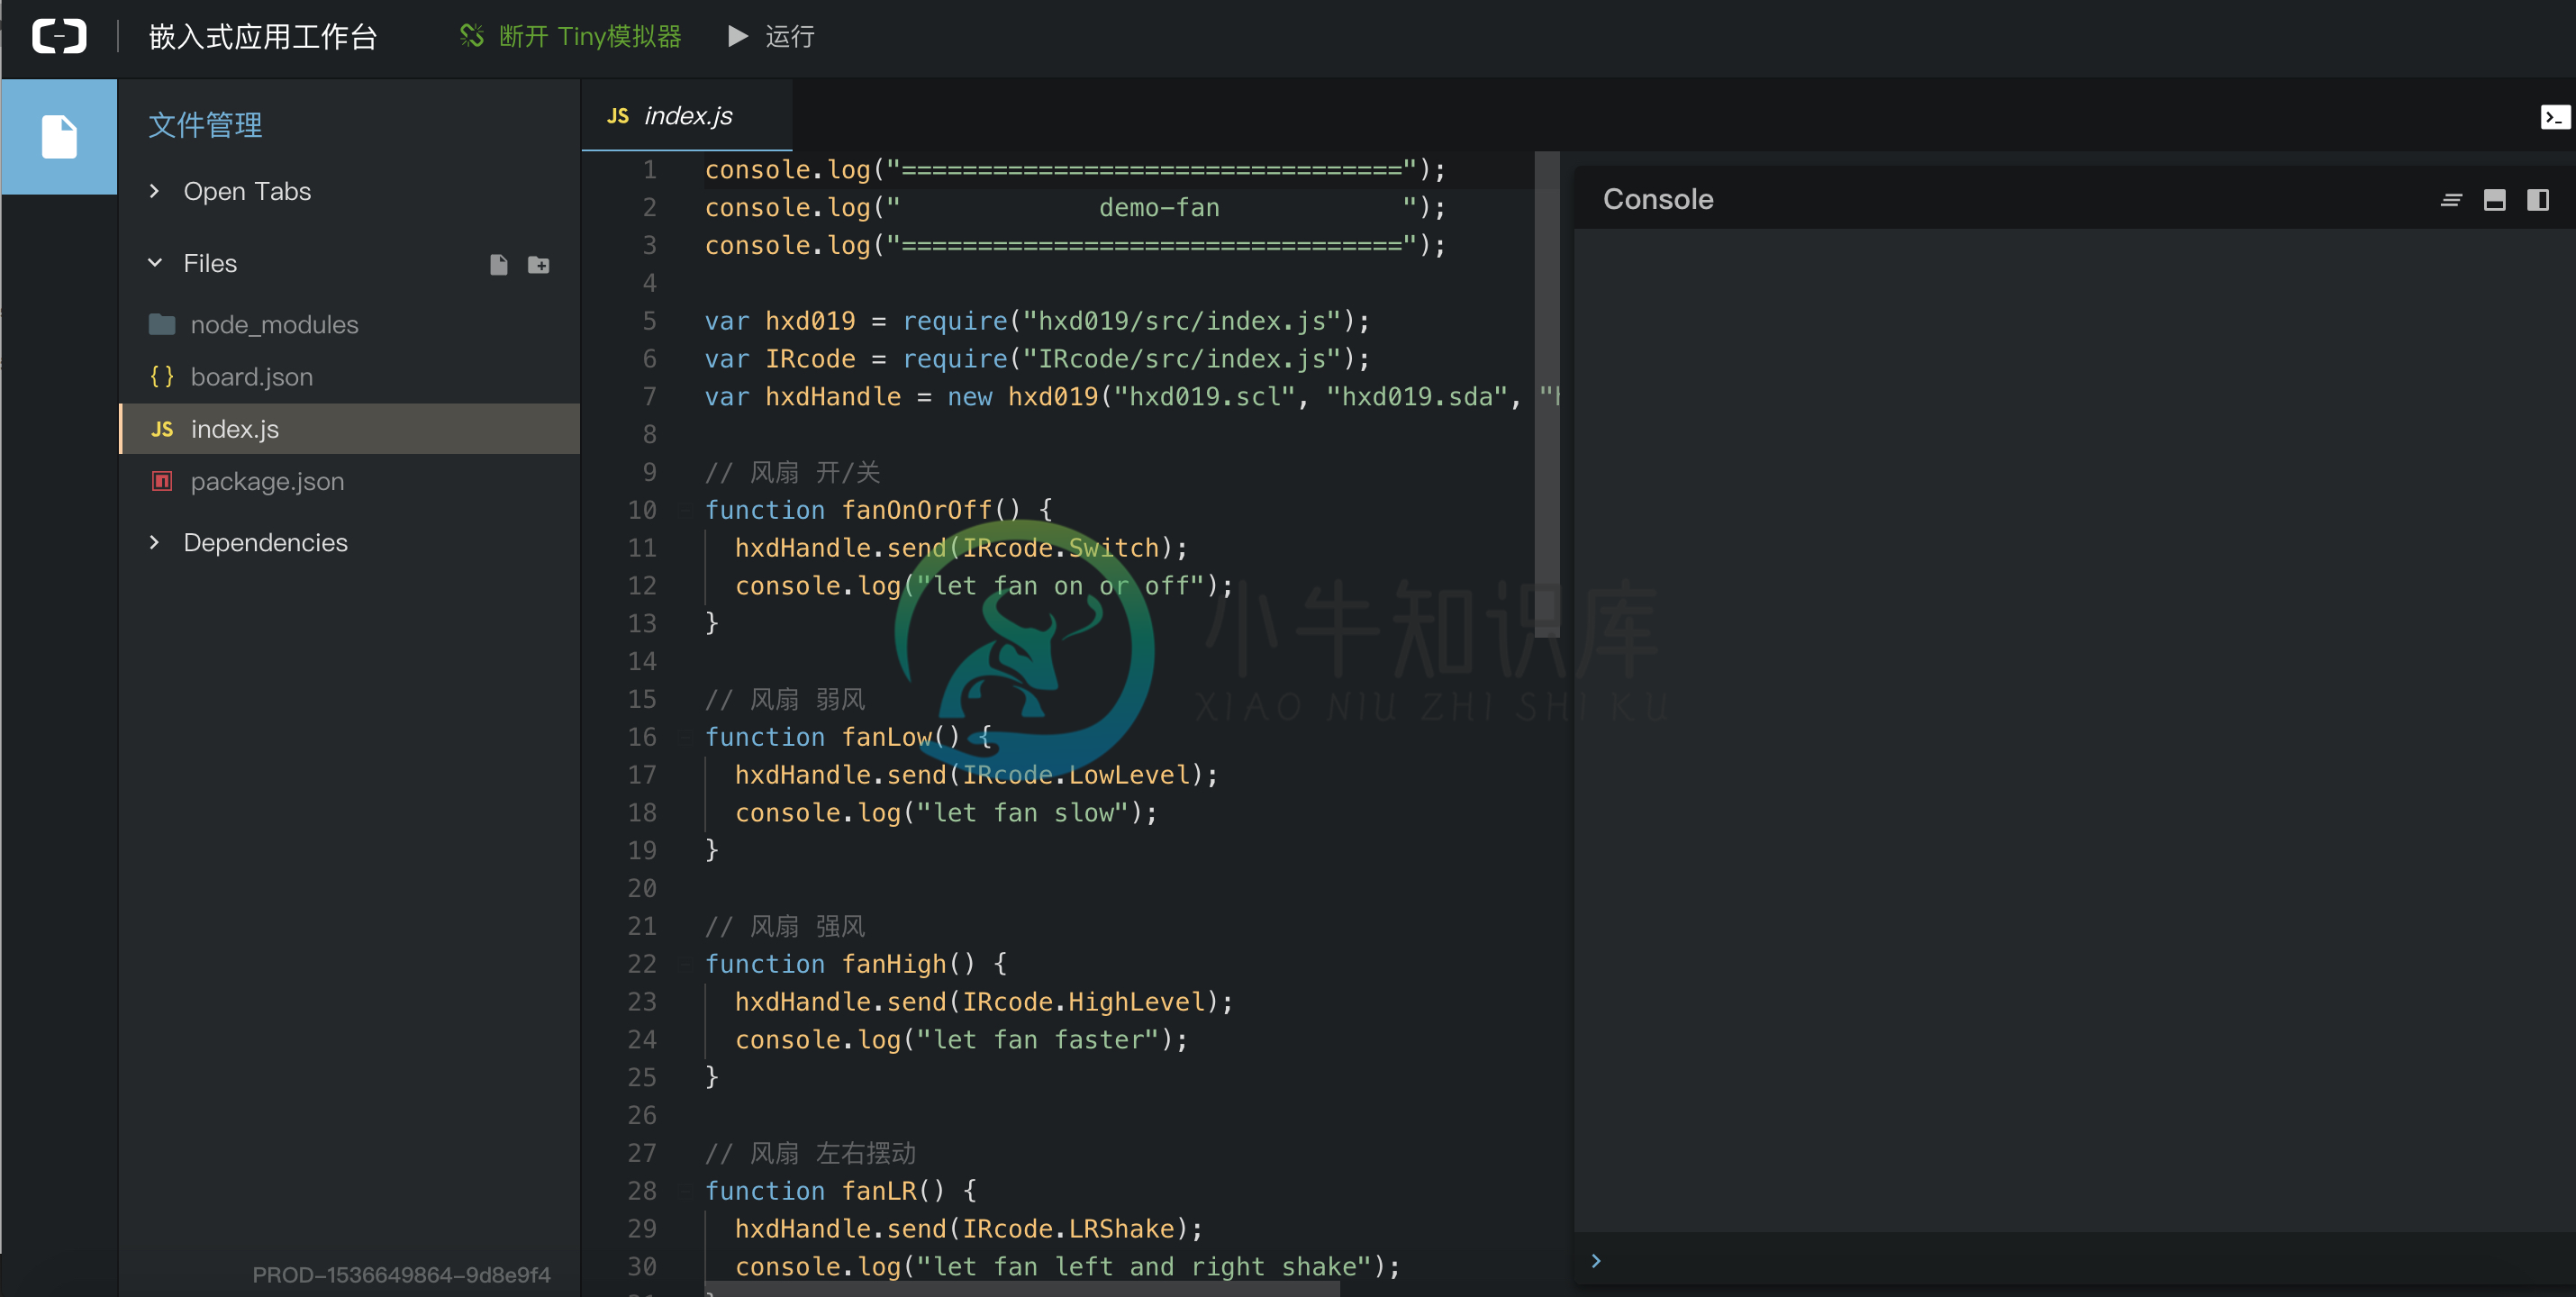Viewport: 2576px width, 1297px height.
Task: Click the braces icon beside board.json
Action: [161, 377]
